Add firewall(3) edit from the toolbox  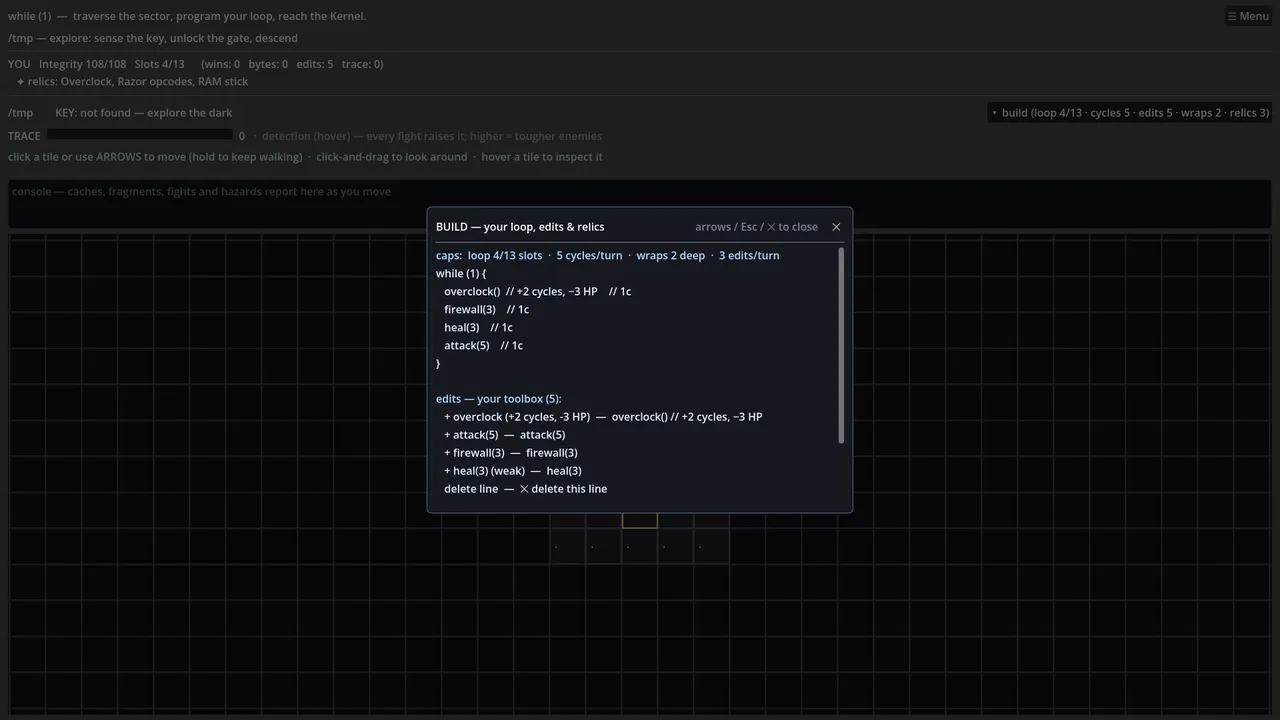tap(511, 453)
